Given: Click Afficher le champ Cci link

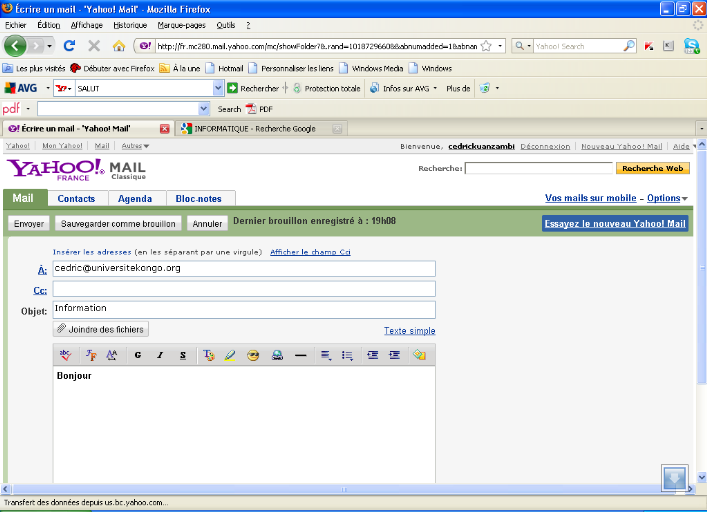Looking at the screenshot, I should click(x=310, y=252).
